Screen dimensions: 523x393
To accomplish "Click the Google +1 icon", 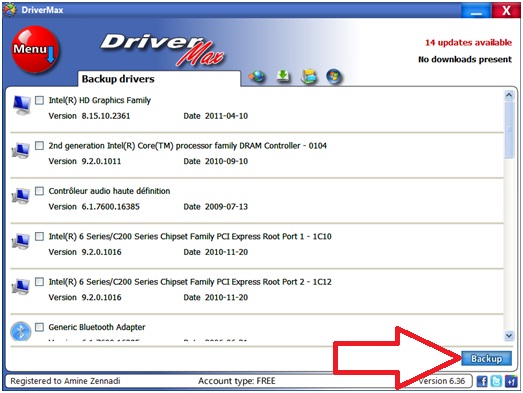I will click(x=511, y=381).
